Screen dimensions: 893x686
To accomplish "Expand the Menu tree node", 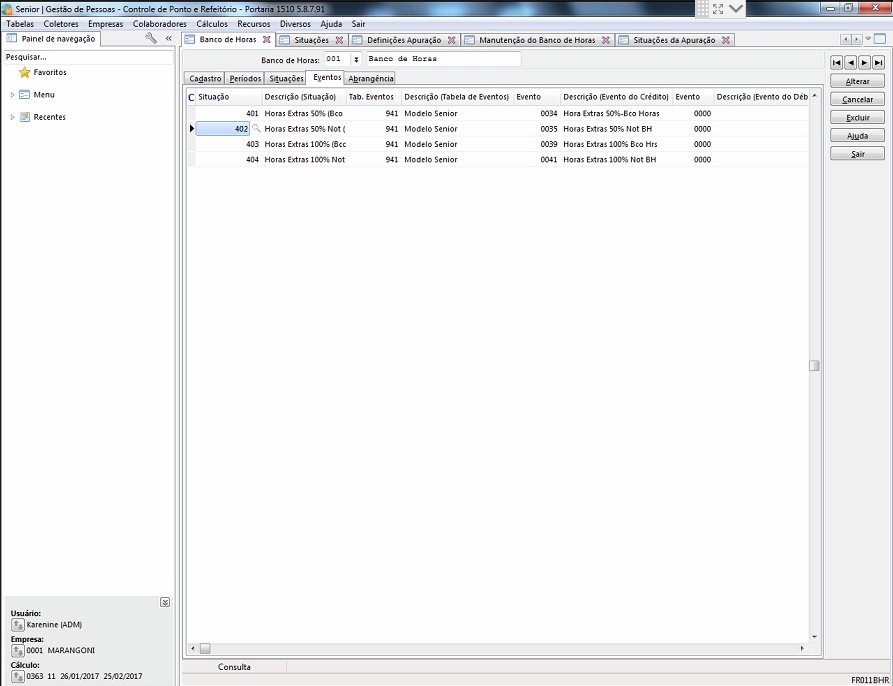I will (12, 95).
